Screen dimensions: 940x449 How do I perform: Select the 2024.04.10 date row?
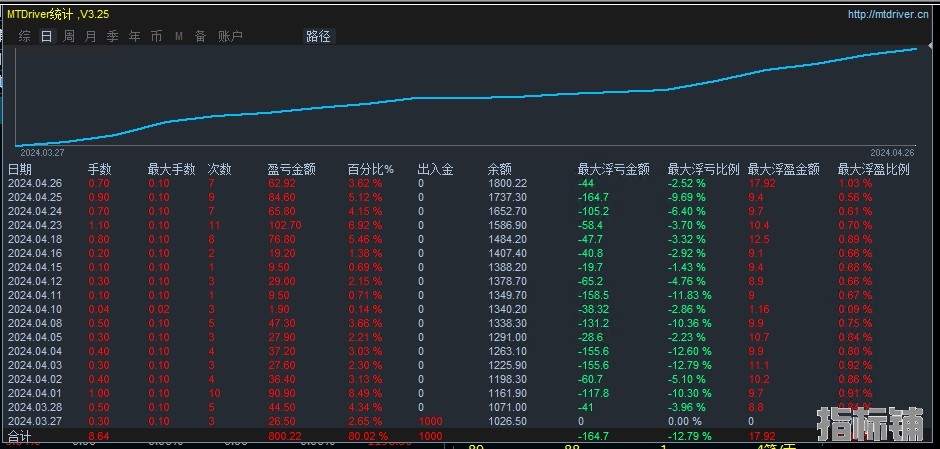(x=35, y=309)
